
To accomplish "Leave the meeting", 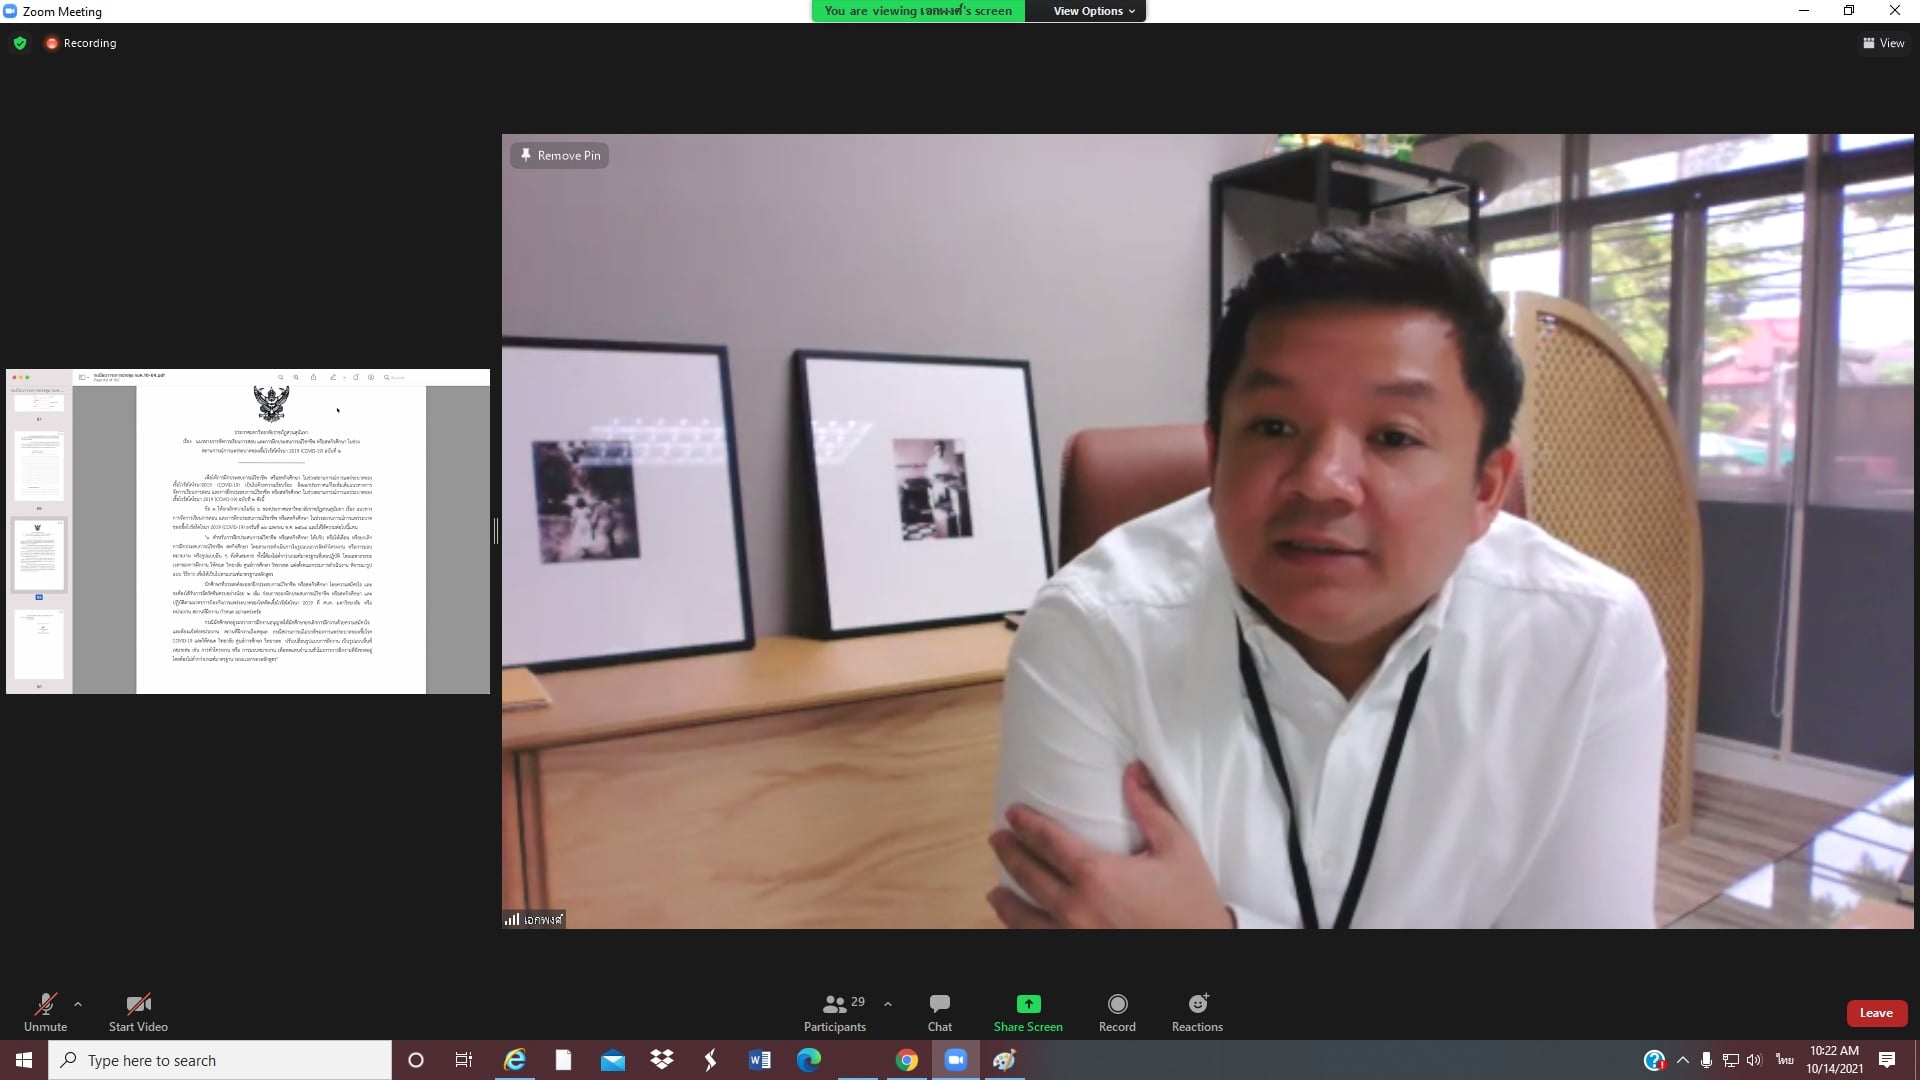I will (x=1875, y=1013).
